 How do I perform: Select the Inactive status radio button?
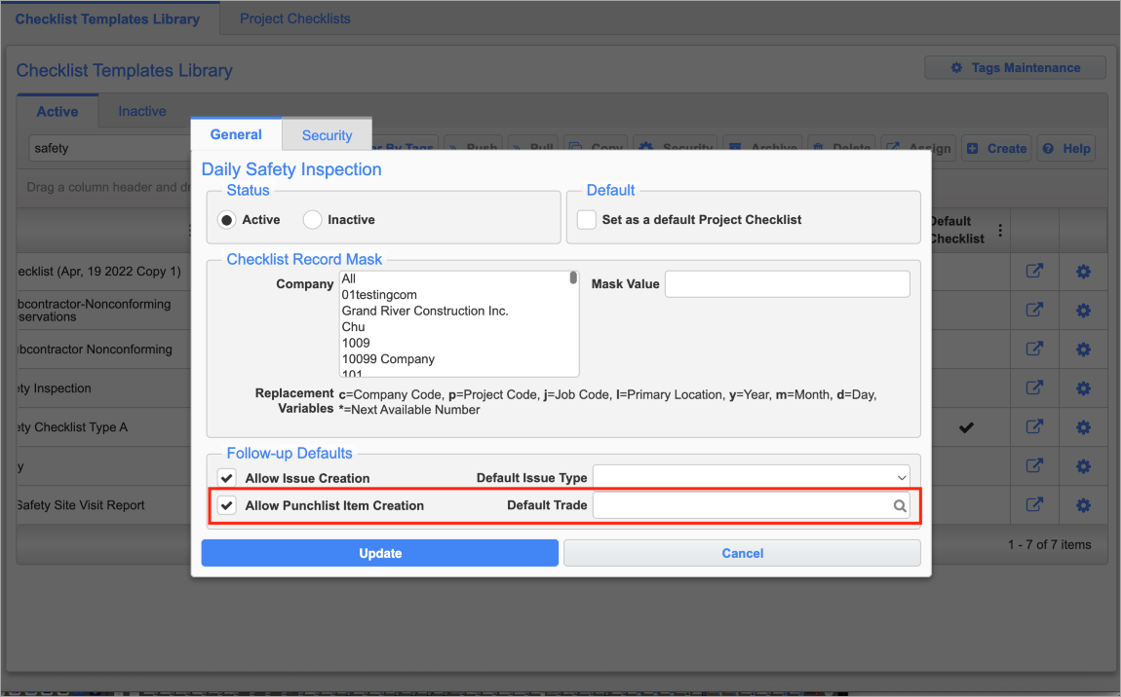(312, 219)
